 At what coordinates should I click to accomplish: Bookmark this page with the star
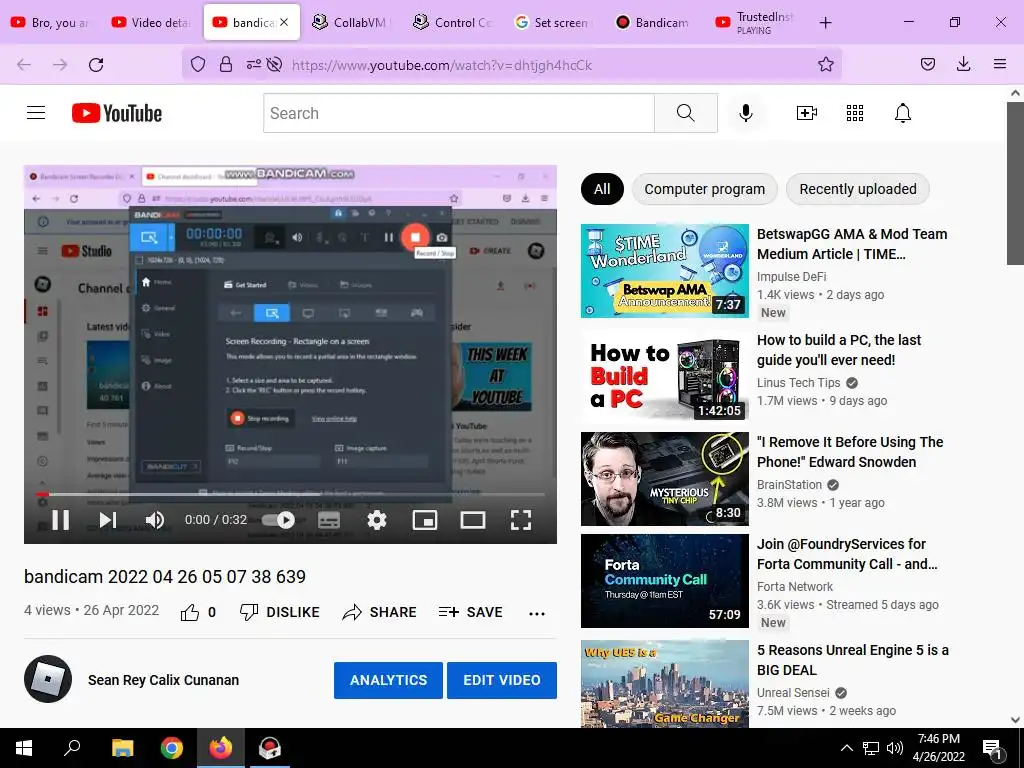[x=825, y=65]
